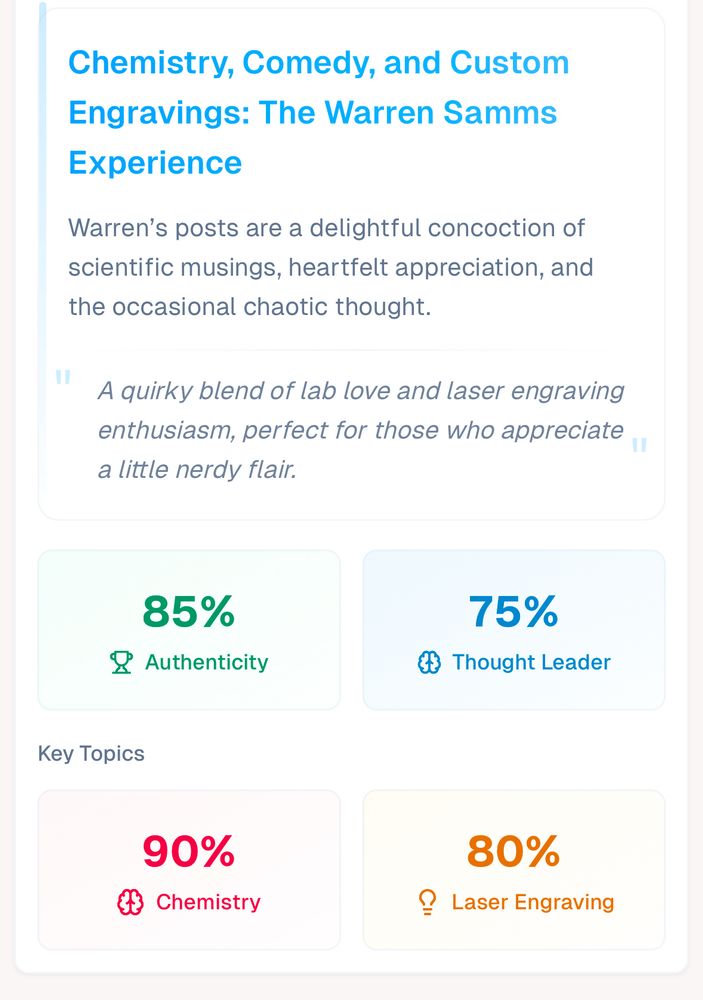
Task: Click the Laser Engraving label text
Action: (x=533, y=902)
